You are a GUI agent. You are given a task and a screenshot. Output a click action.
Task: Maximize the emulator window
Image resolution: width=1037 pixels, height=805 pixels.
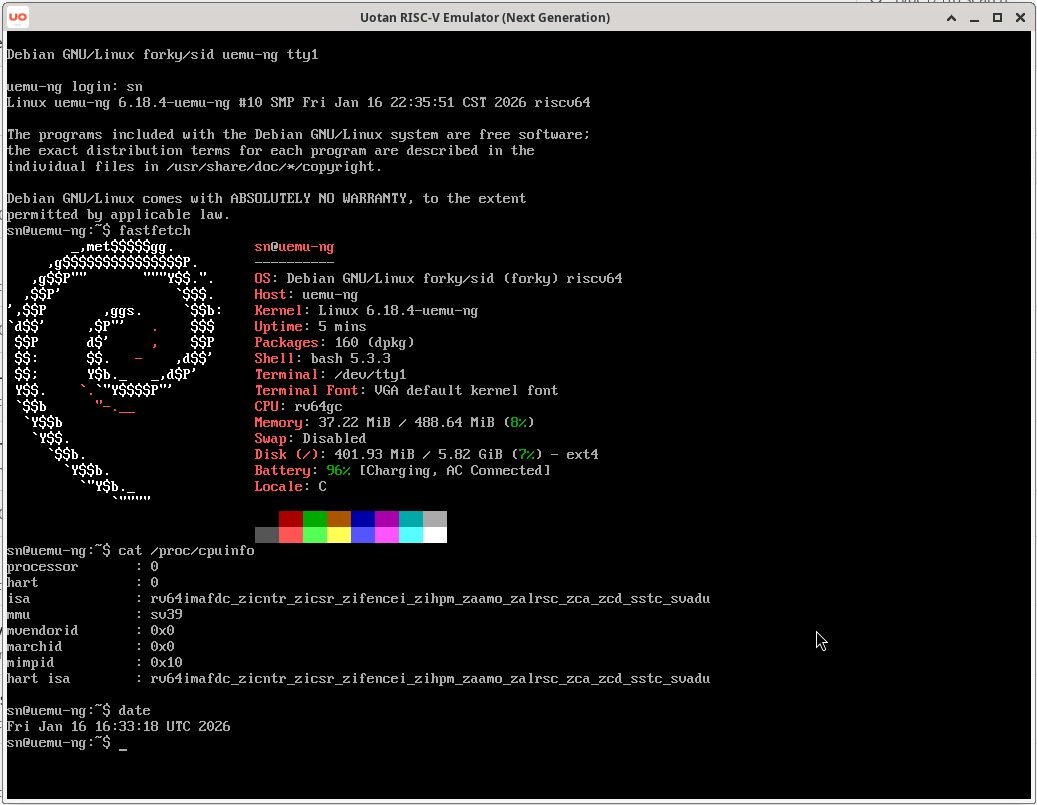(997, 18)
